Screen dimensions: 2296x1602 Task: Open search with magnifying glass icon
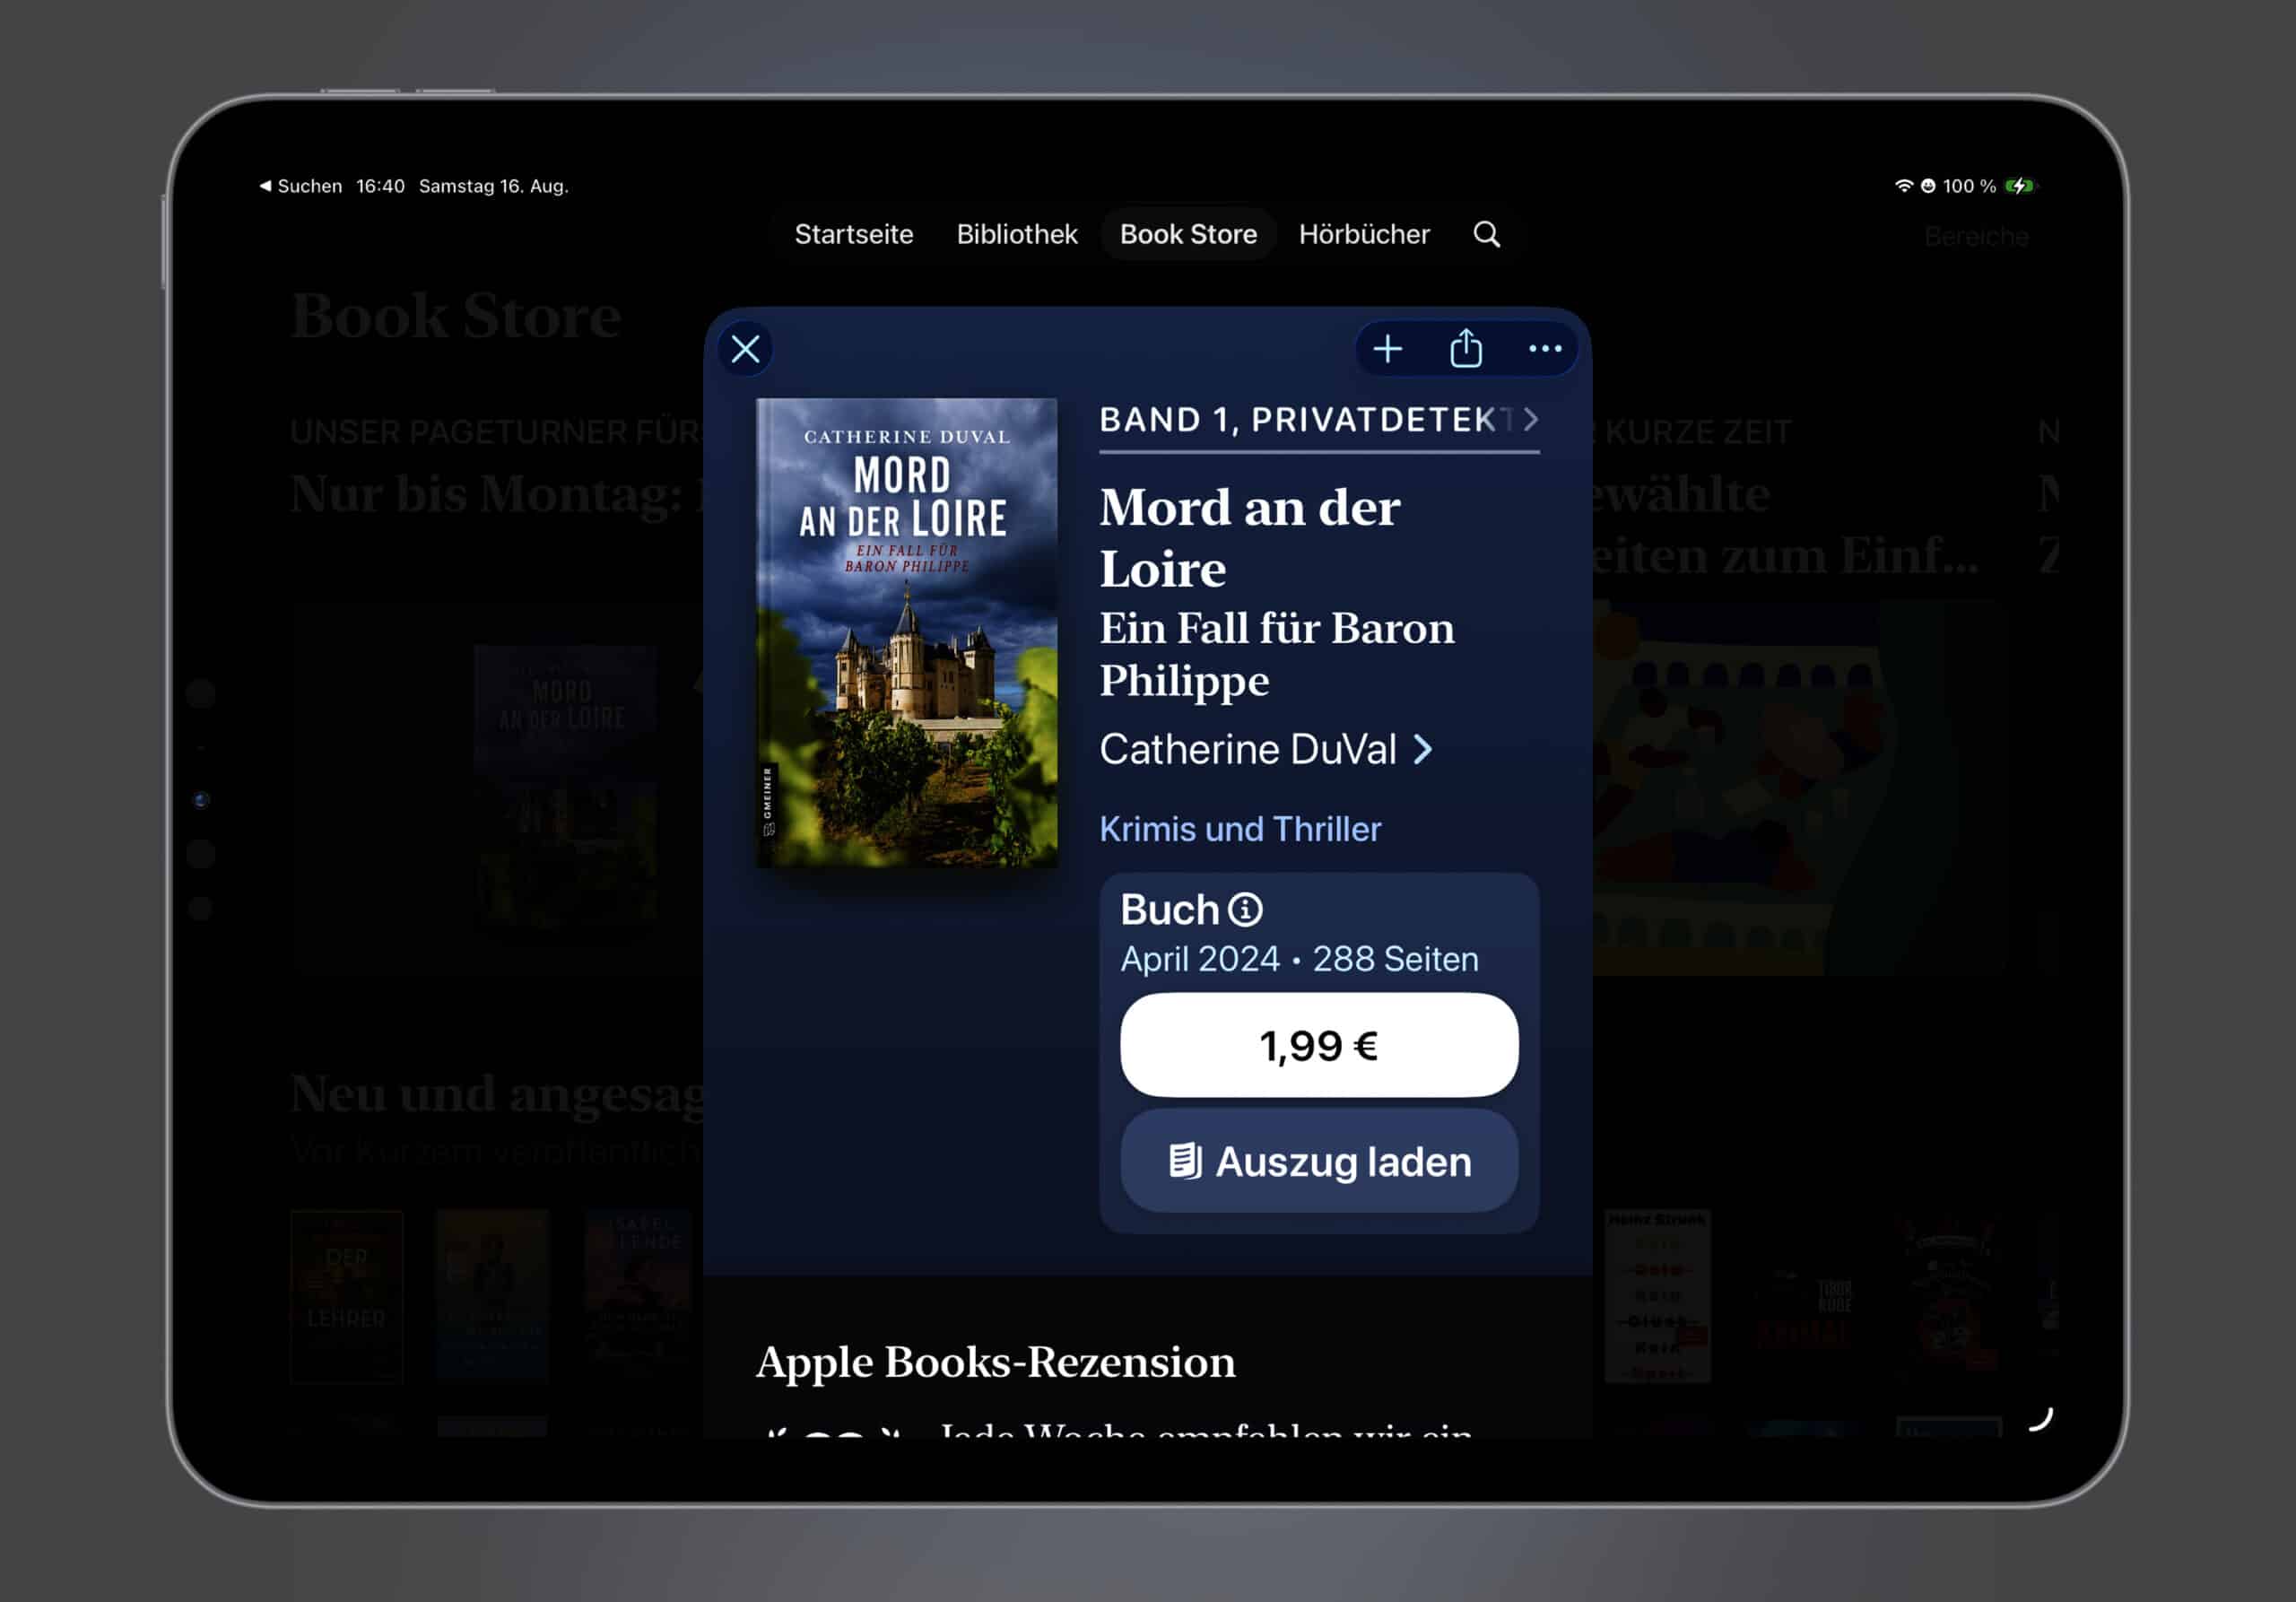pyautogui.click(x=1487, y=234)
